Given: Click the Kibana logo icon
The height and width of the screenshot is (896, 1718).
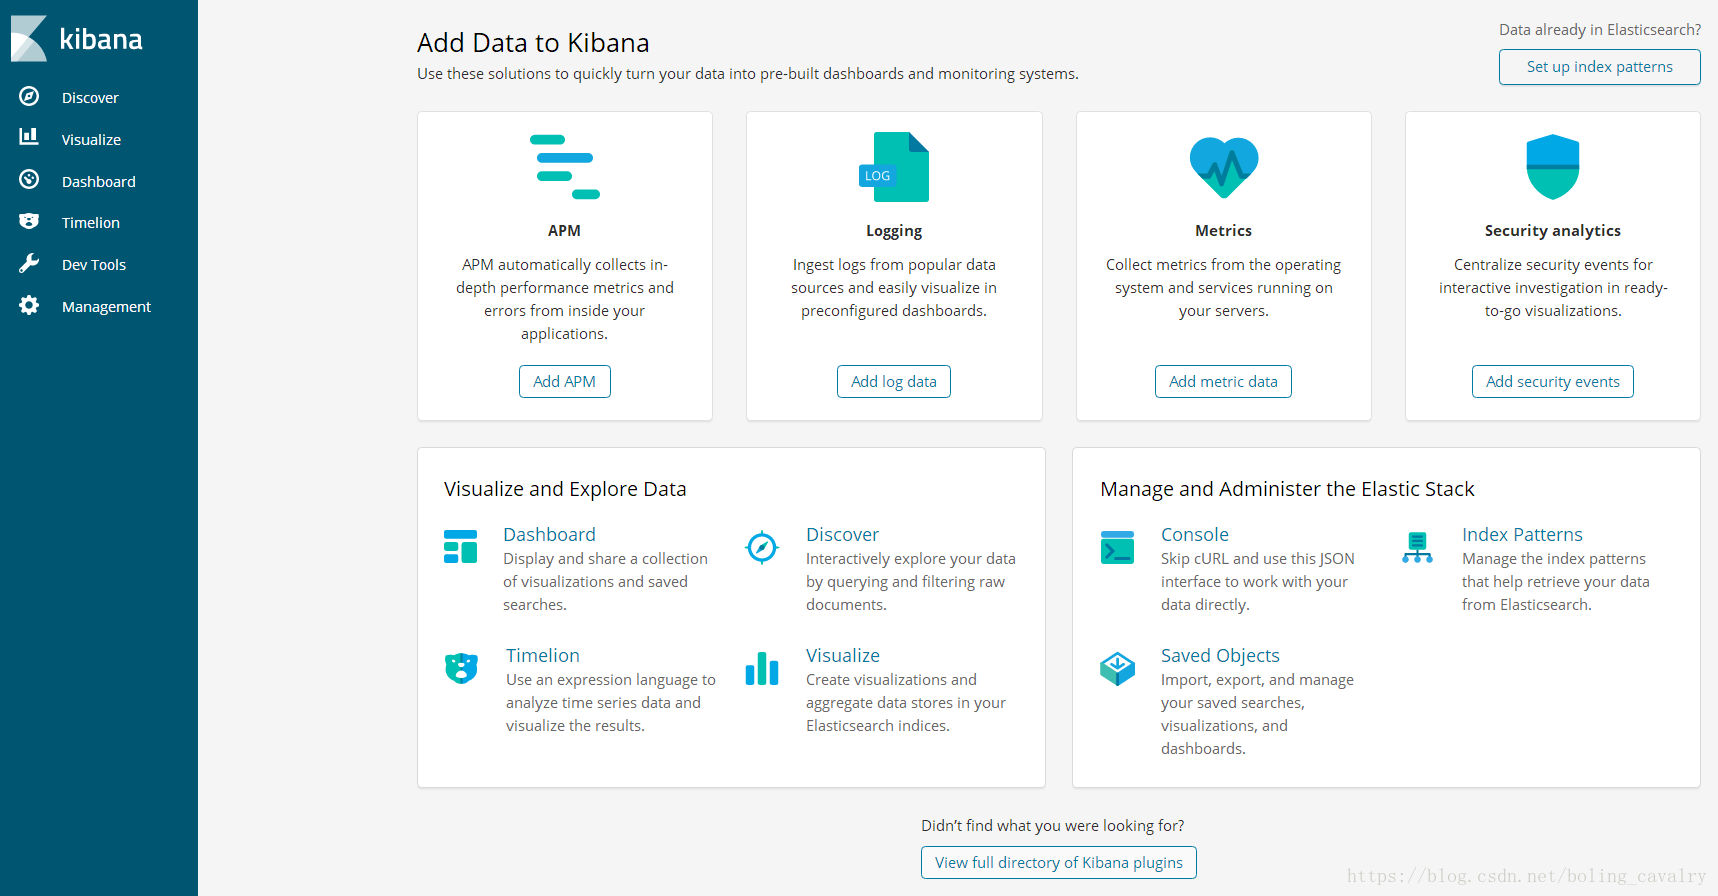Looking at the screenshot, I should (29, 39).
